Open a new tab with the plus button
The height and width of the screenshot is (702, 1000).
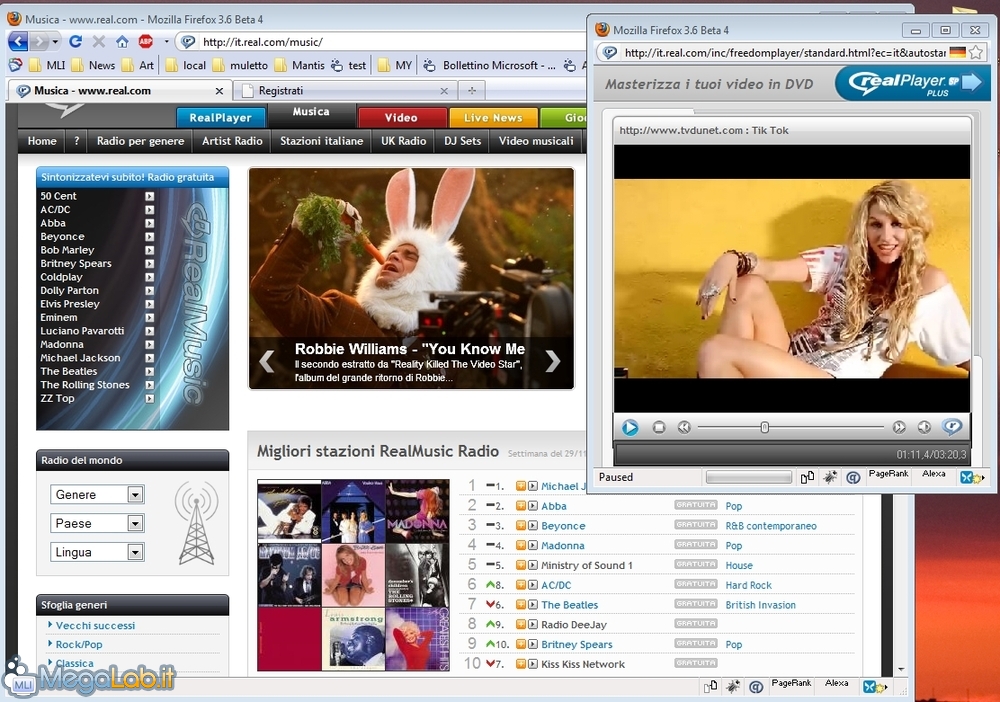[x=472, y=91]
